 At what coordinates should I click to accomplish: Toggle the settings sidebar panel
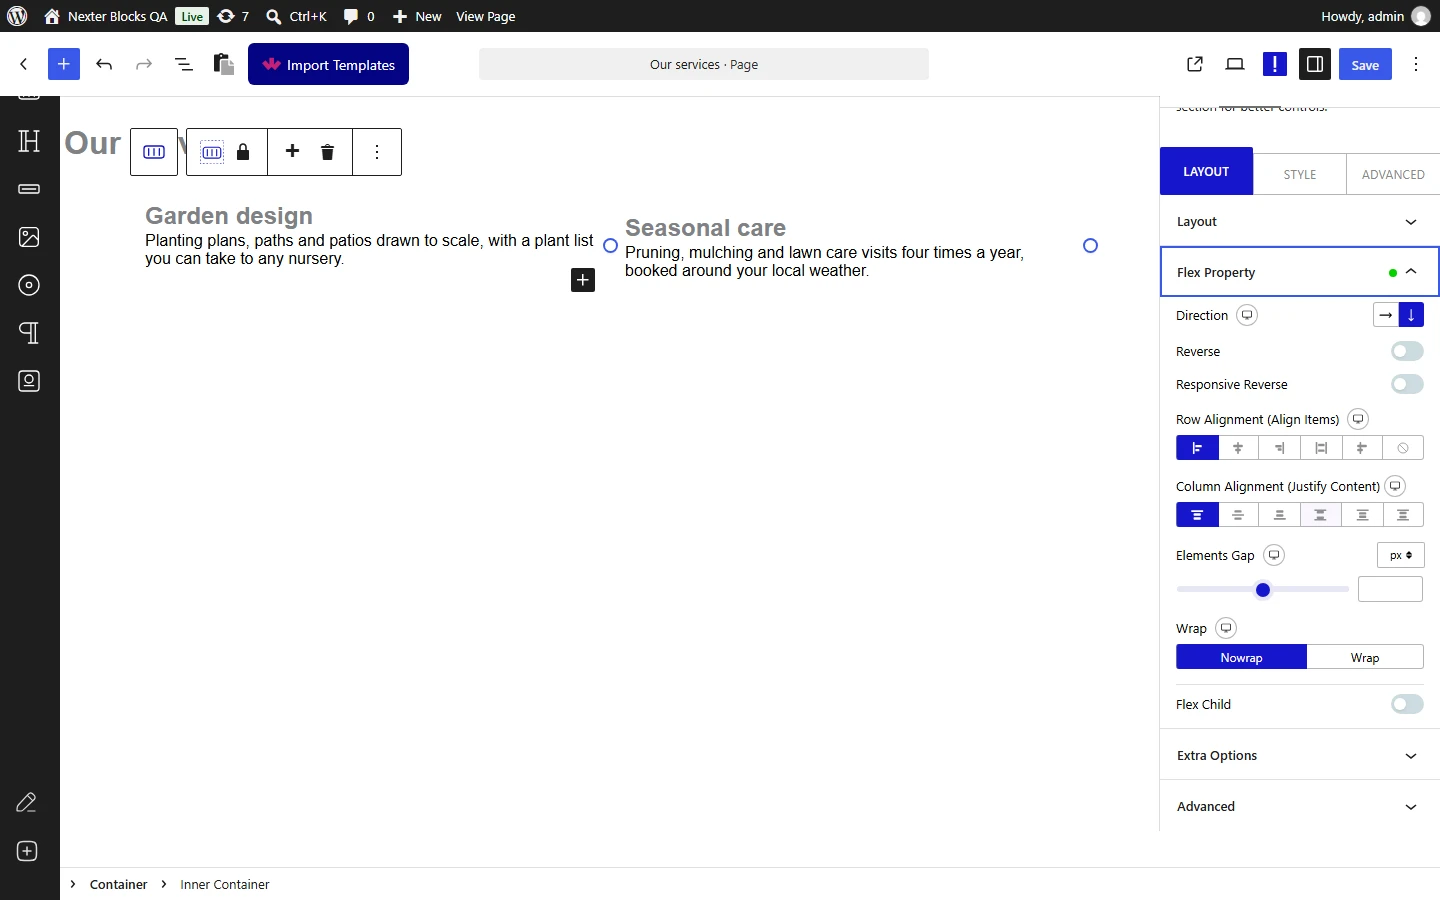coord(1315,64)
